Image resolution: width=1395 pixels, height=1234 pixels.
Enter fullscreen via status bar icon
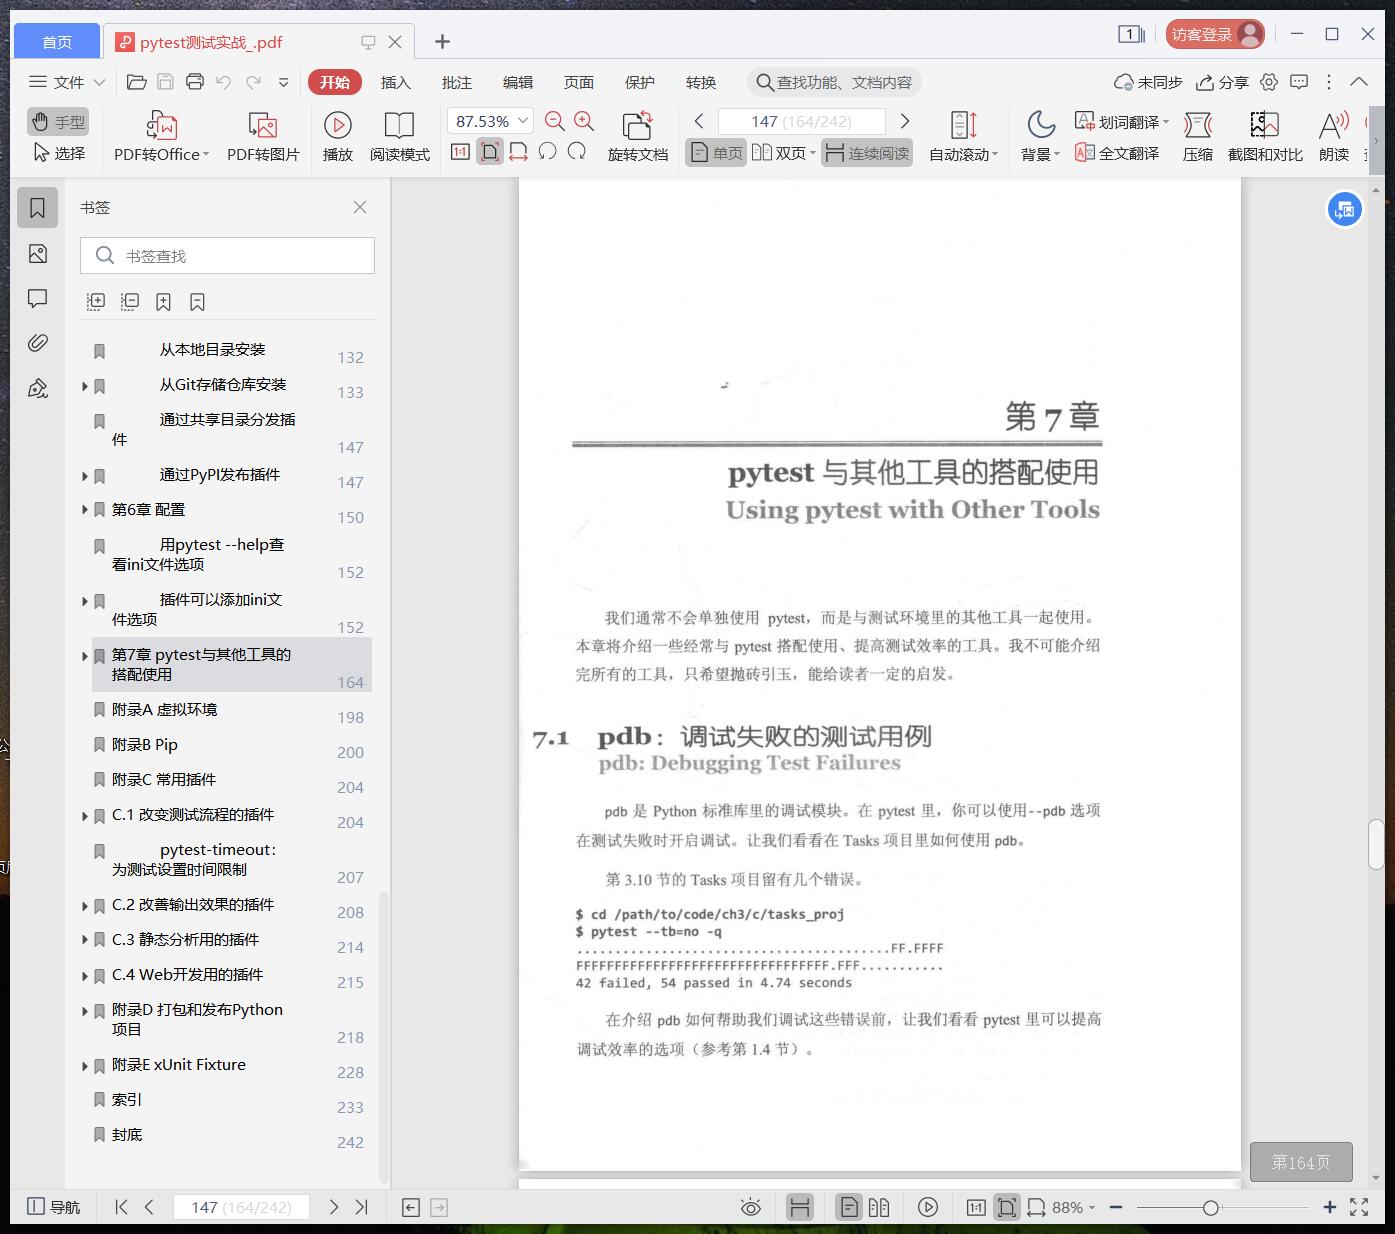pyautogui.click(x=1359, y=1207)
